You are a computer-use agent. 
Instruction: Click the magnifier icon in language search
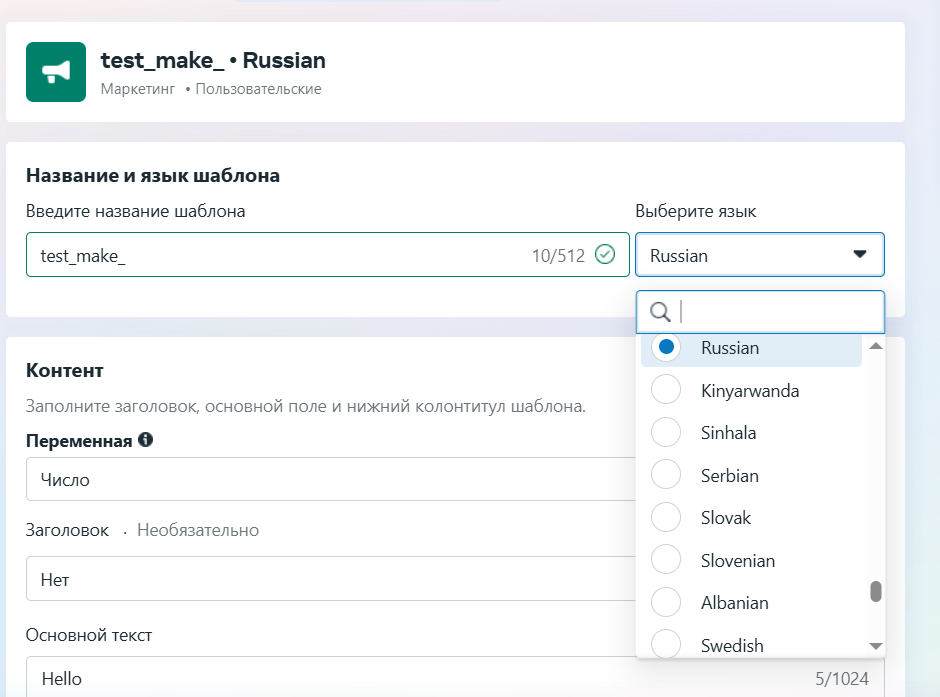click(660, 312)
